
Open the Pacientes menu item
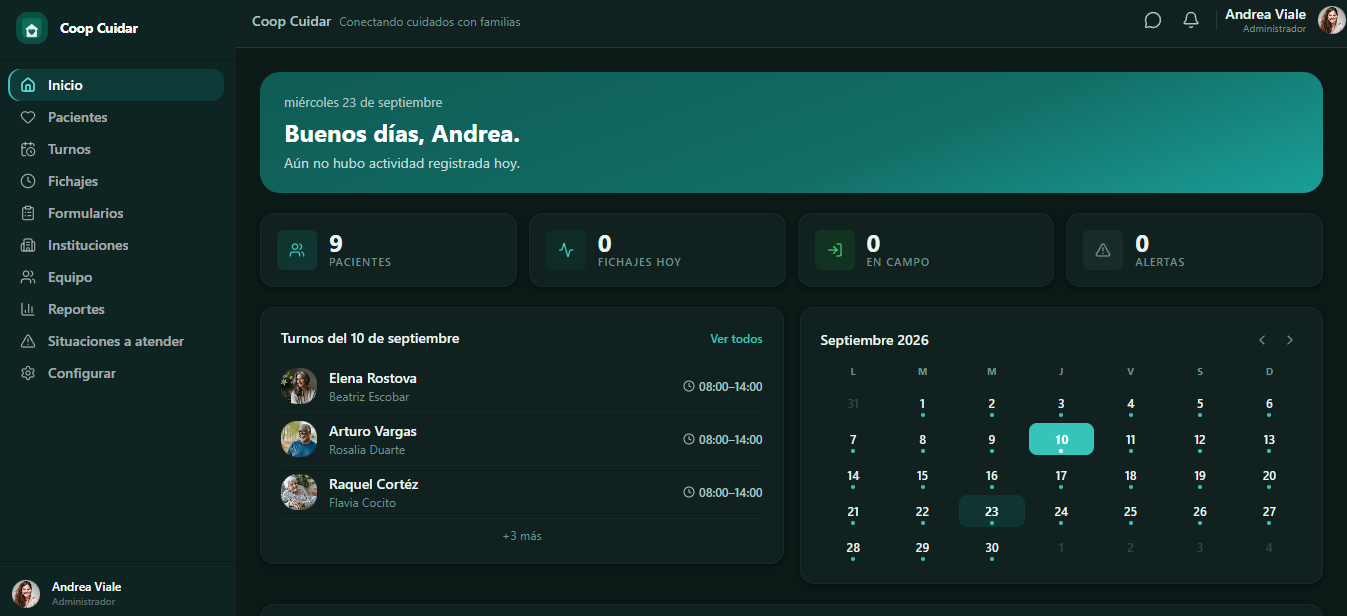pos(116,117)
